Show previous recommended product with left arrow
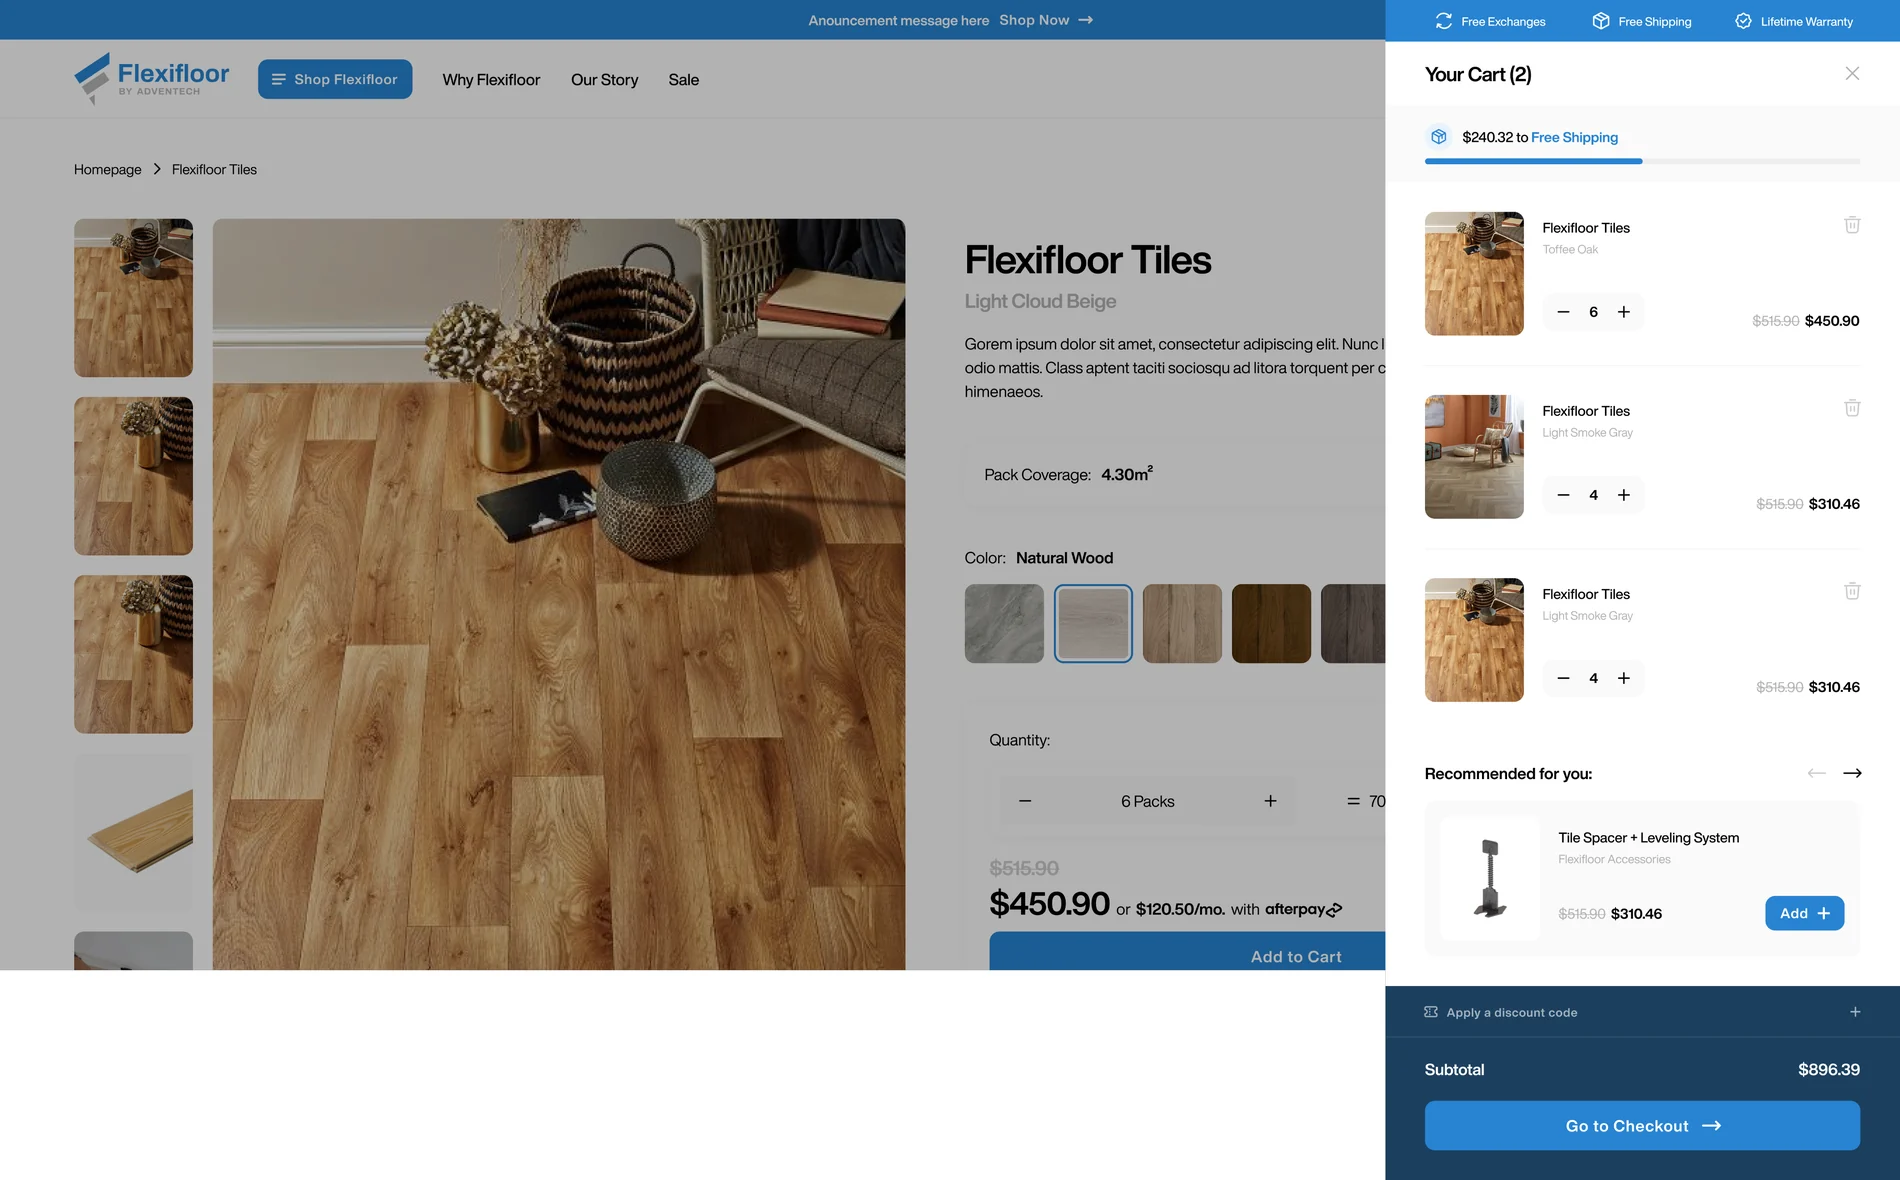 click(1816, 773)
